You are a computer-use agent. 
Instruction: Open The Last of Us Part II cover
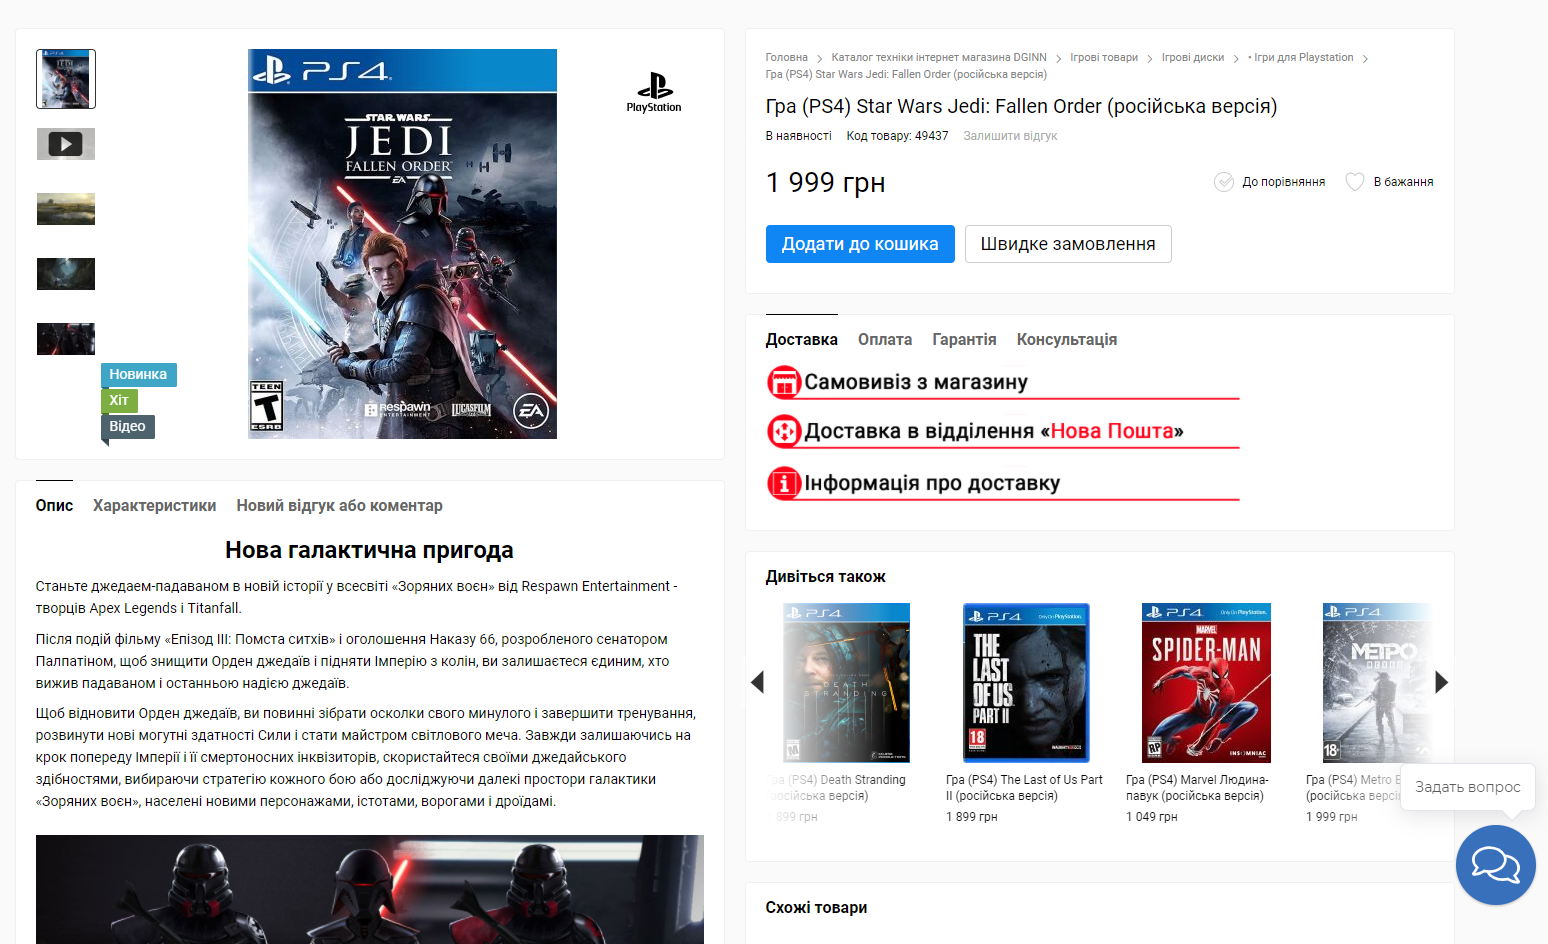1026,683
